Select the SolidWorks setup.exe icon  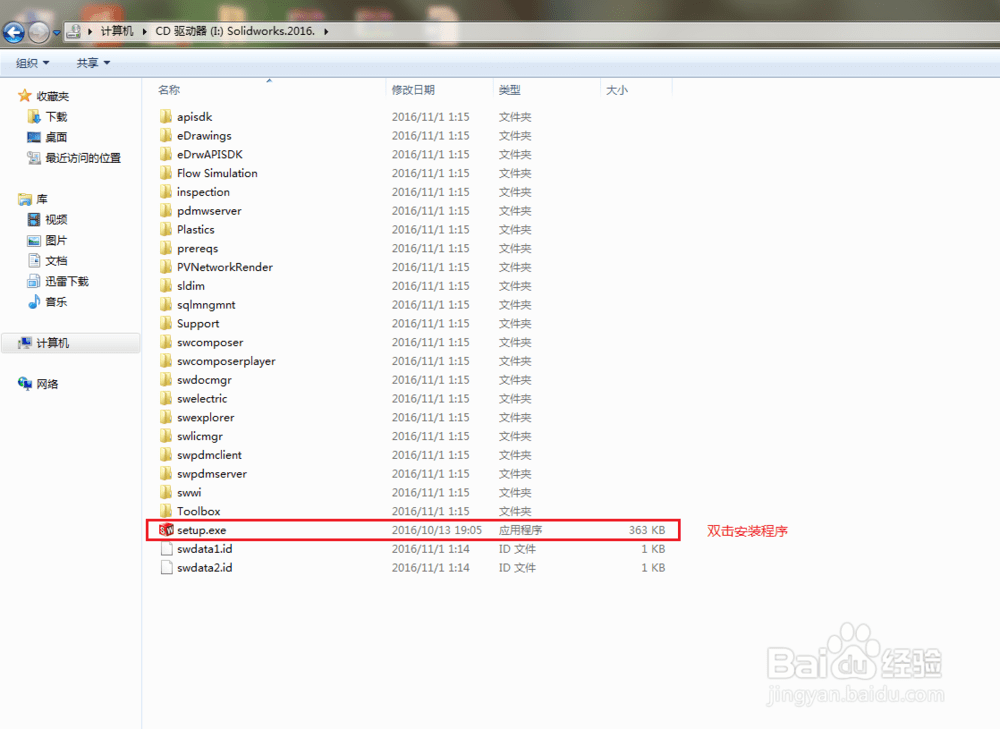coord(166,529)
